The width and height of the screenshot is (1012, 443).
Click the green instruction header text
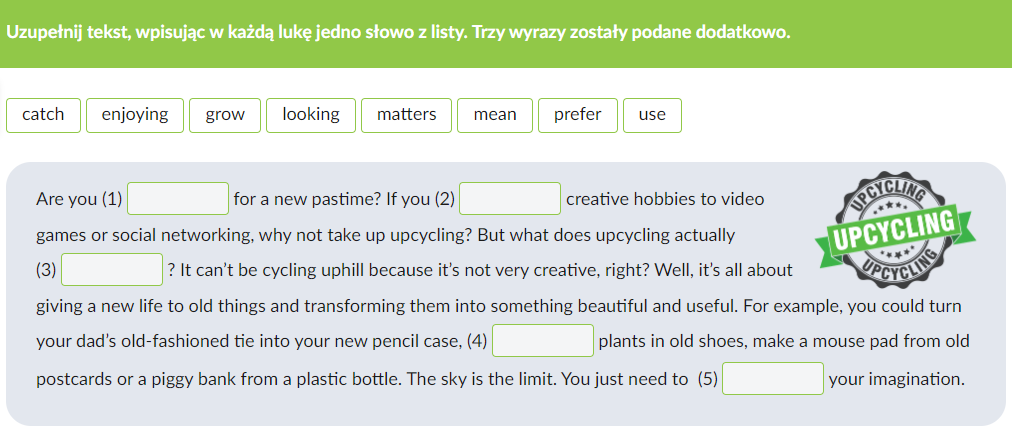398,32
